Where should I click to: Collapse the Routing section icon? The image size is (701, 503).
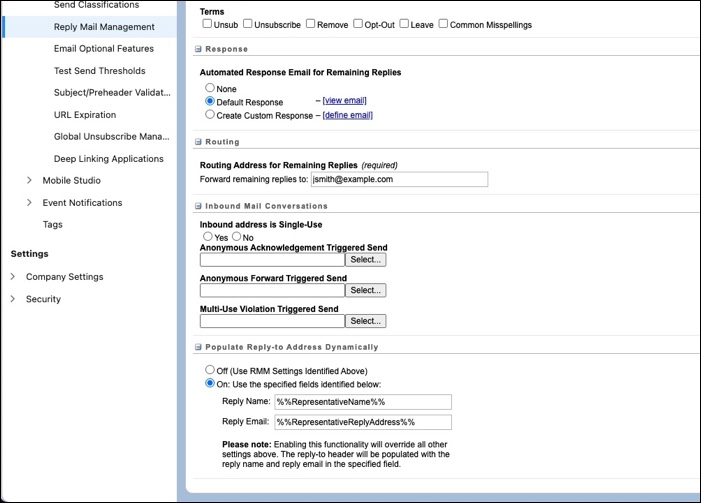(198, 142)
